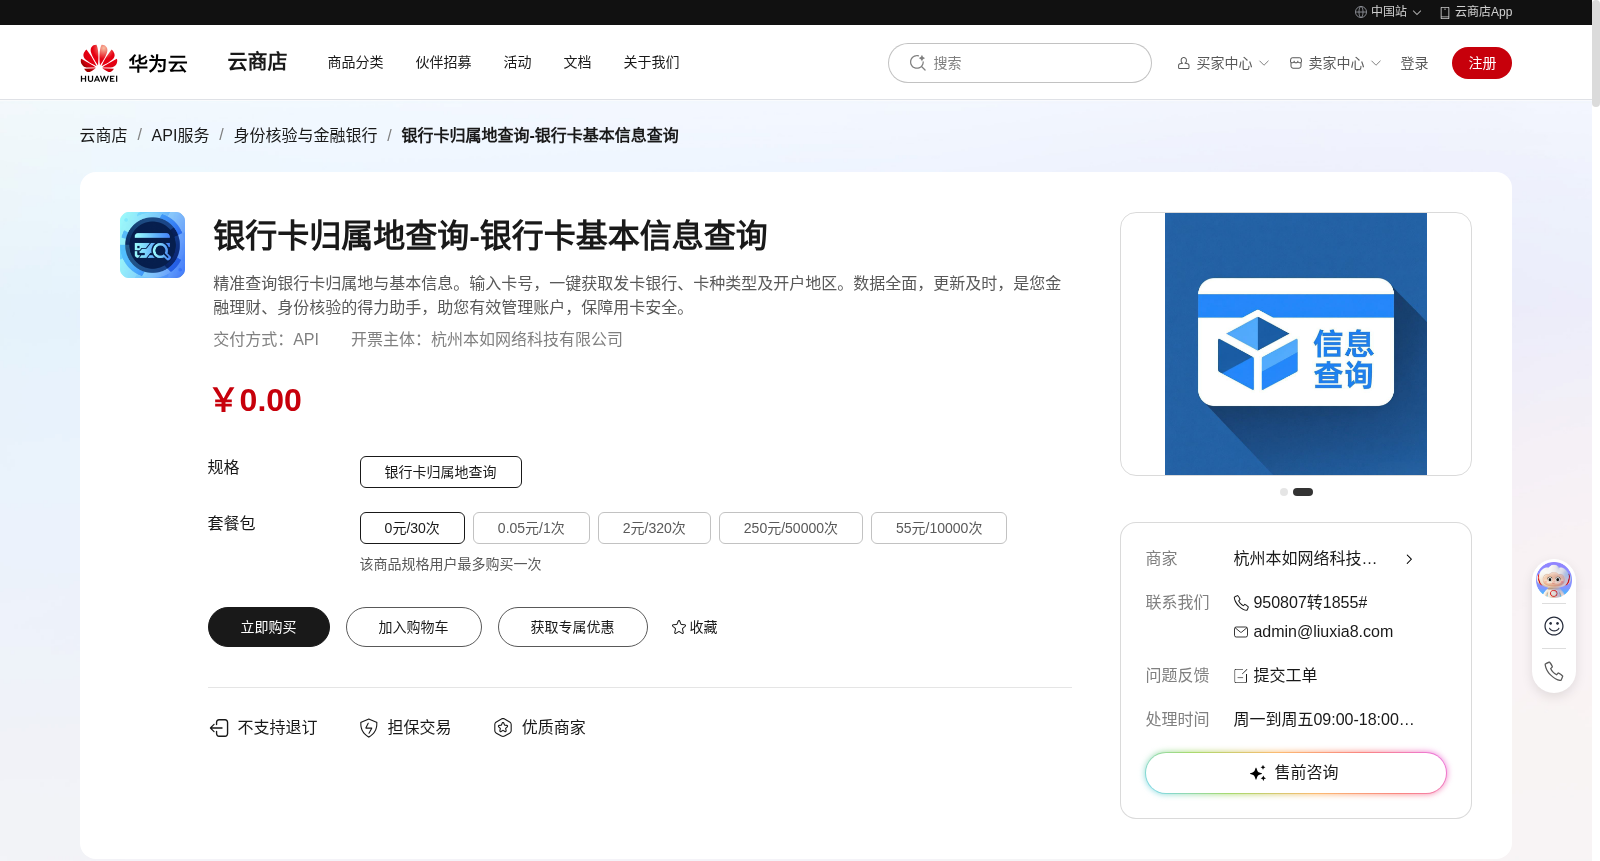Show second carousel image indicator
Image resolution: width=1600 pixels, height=861 pixels.
click(1303, 492)
